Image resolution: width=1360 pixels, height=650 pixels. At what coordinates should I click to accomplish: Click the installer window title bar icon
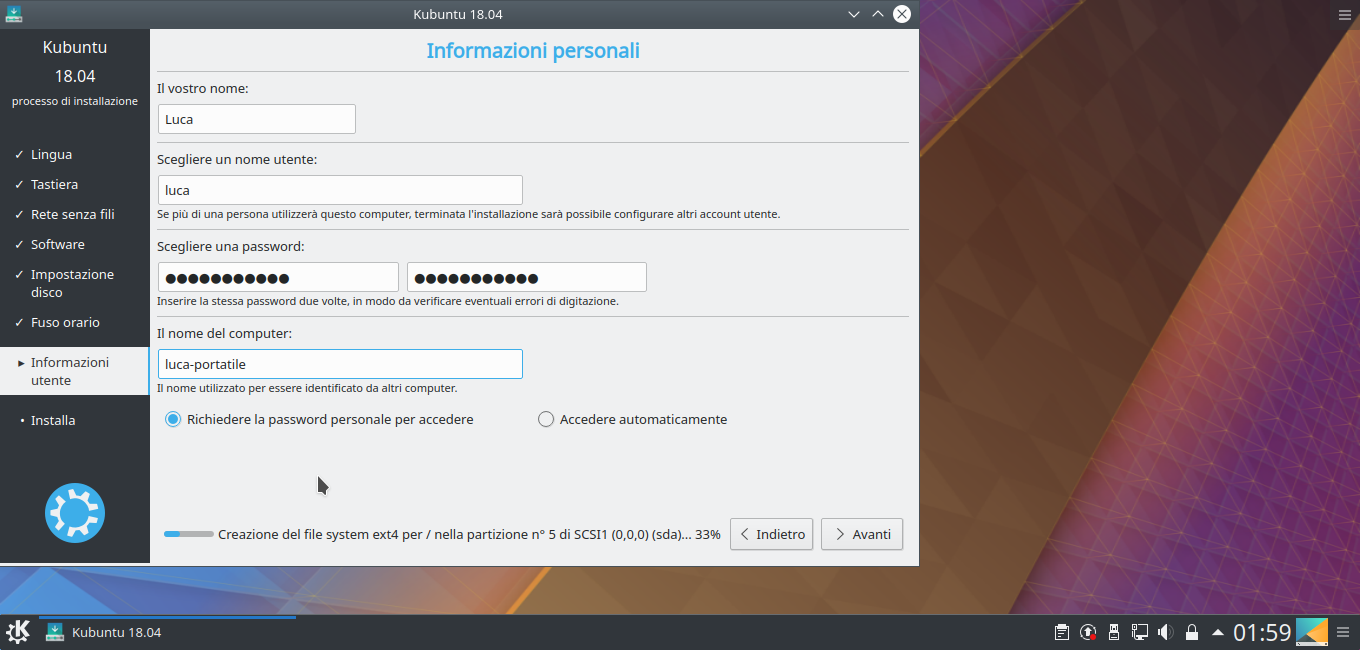[x=12, y=14]
